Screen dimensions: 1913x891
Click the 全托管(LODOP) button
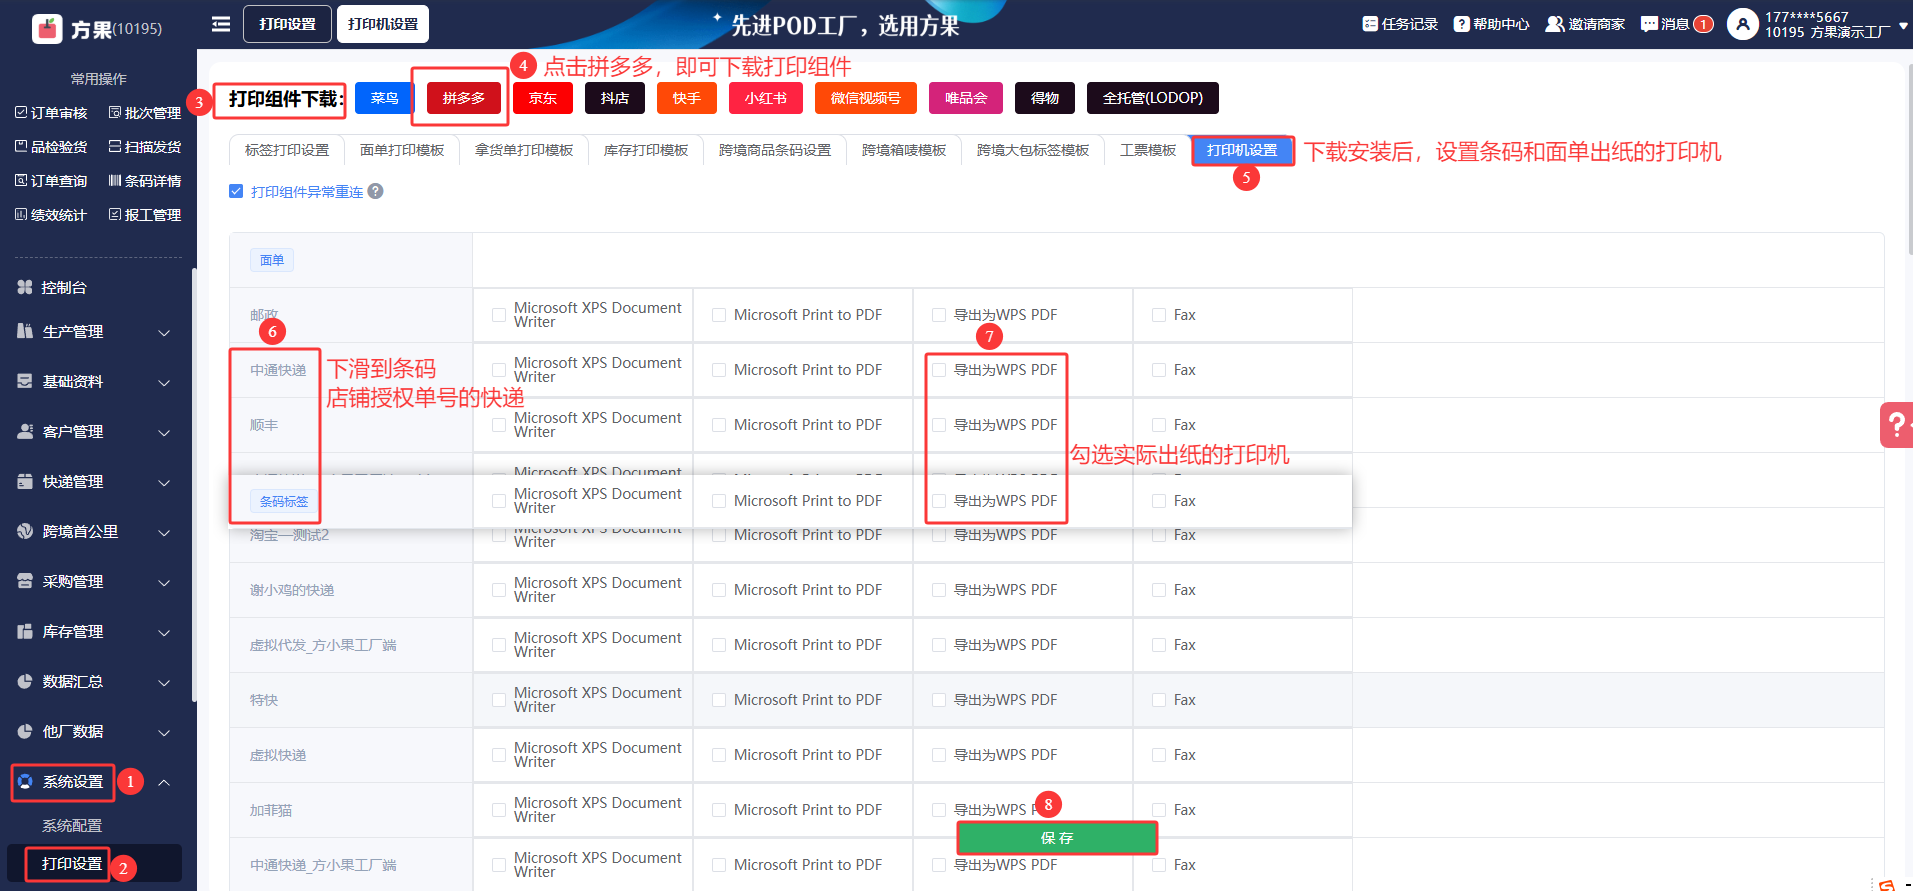[1153, 98]
